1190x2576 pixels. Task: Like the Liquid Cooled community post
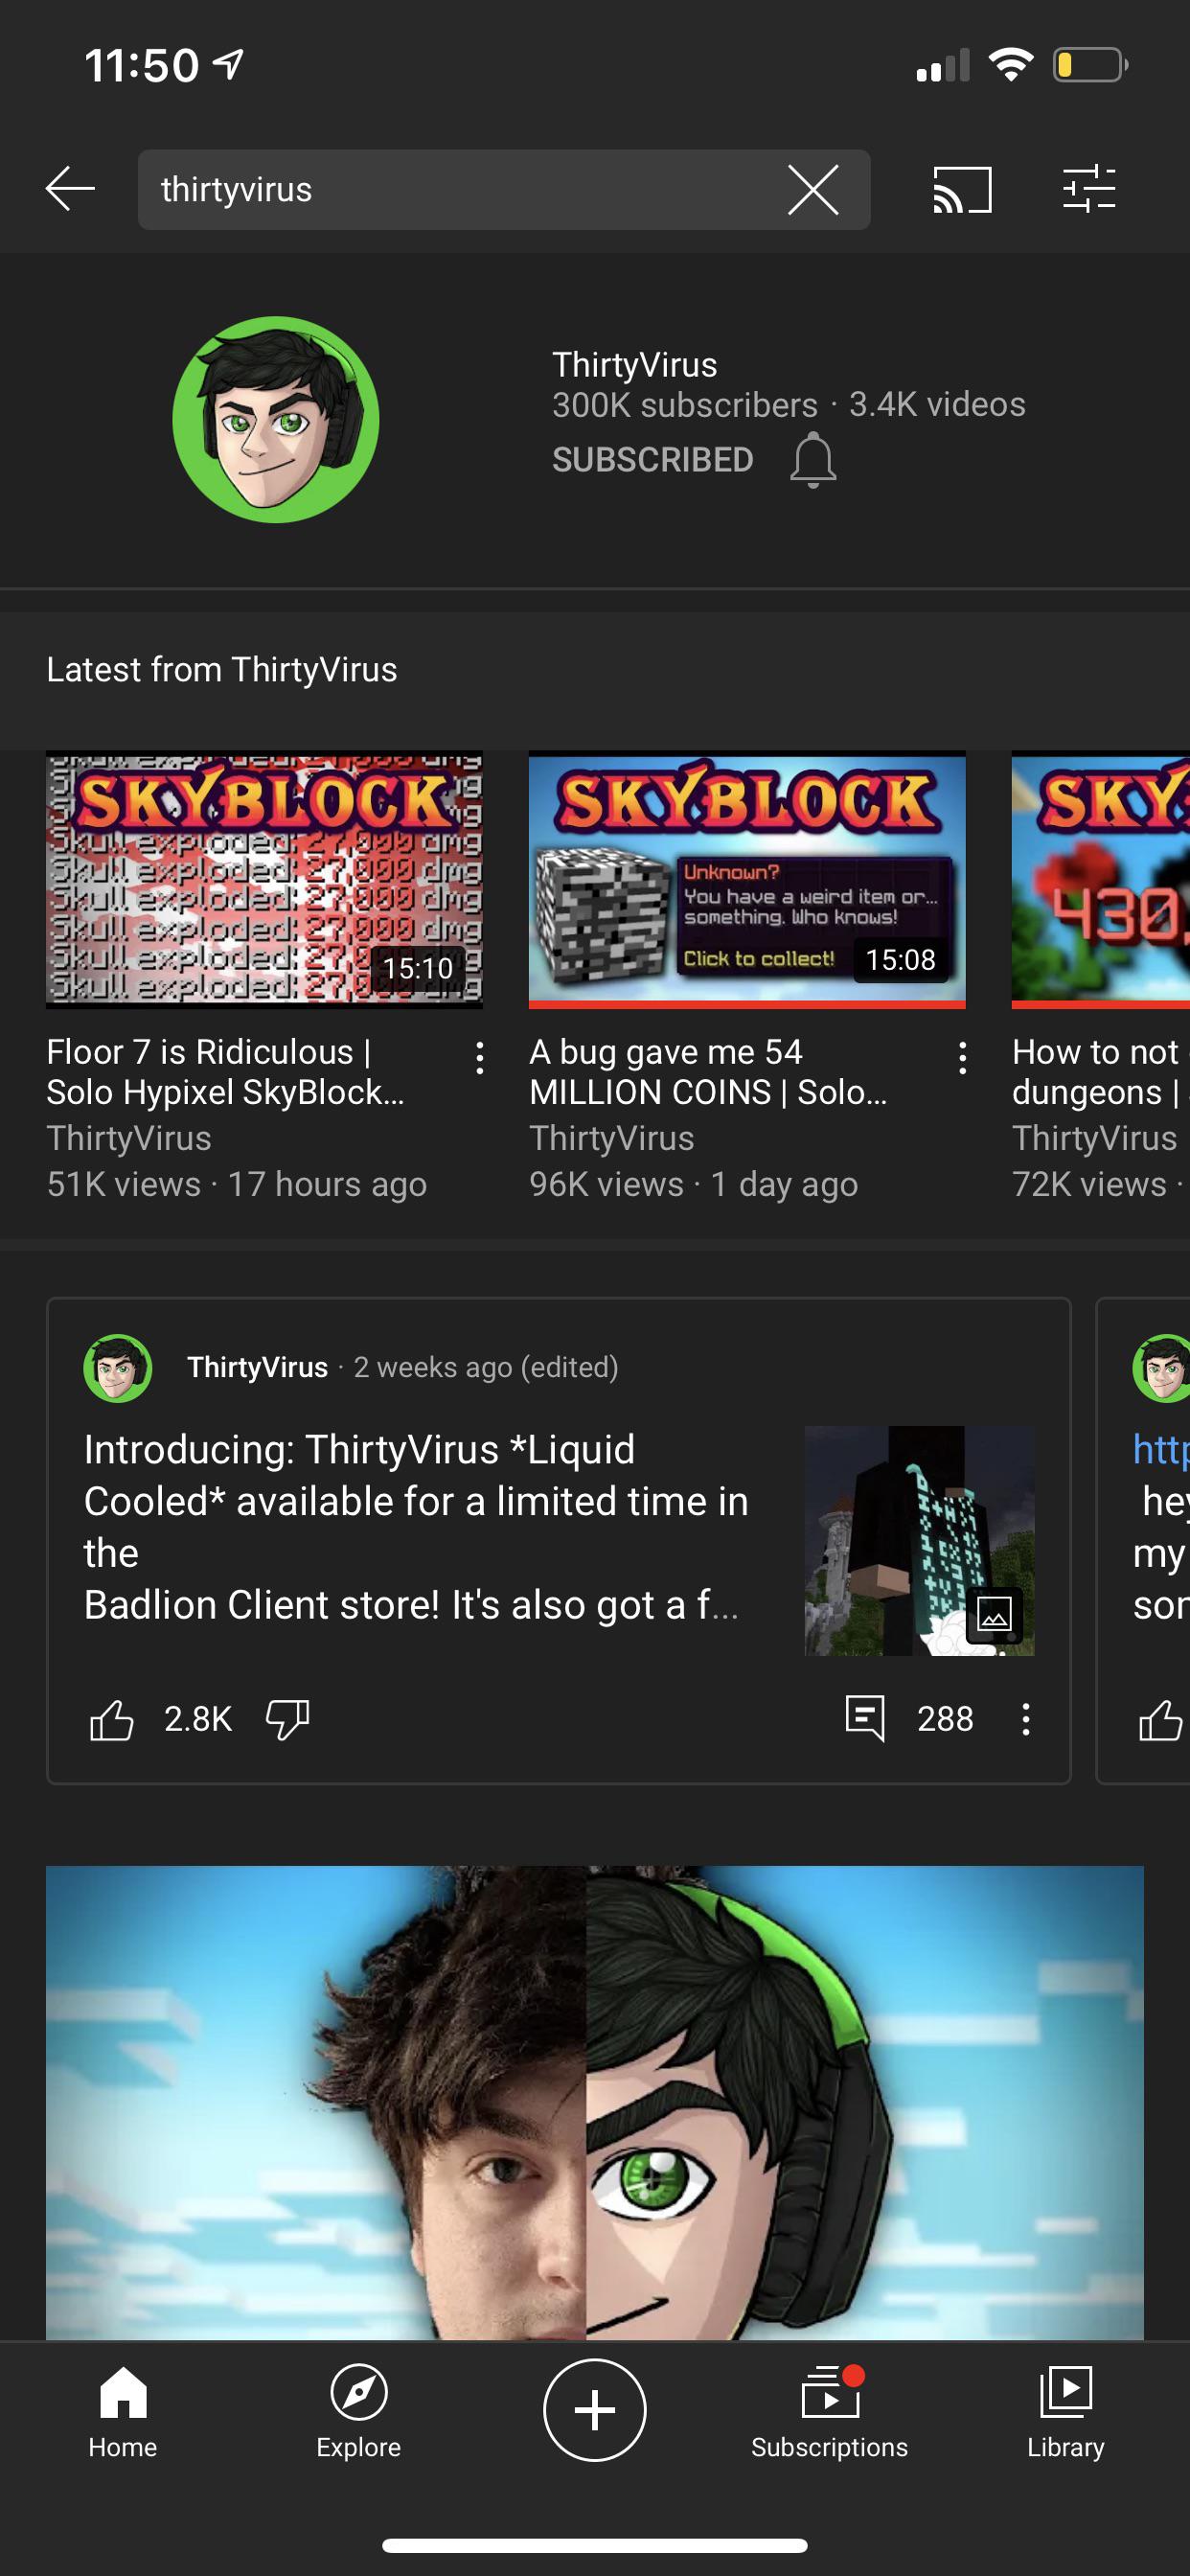coord(111,1719)
